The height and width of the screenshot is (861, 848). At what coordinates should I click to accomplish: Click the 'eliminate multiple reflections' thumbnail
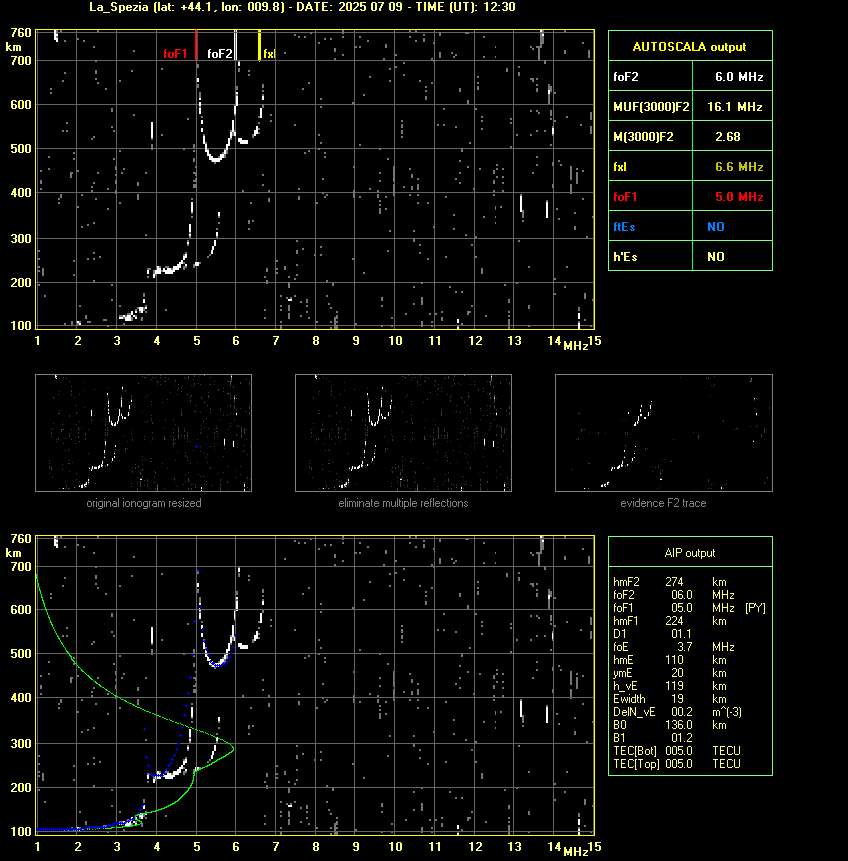403,433
